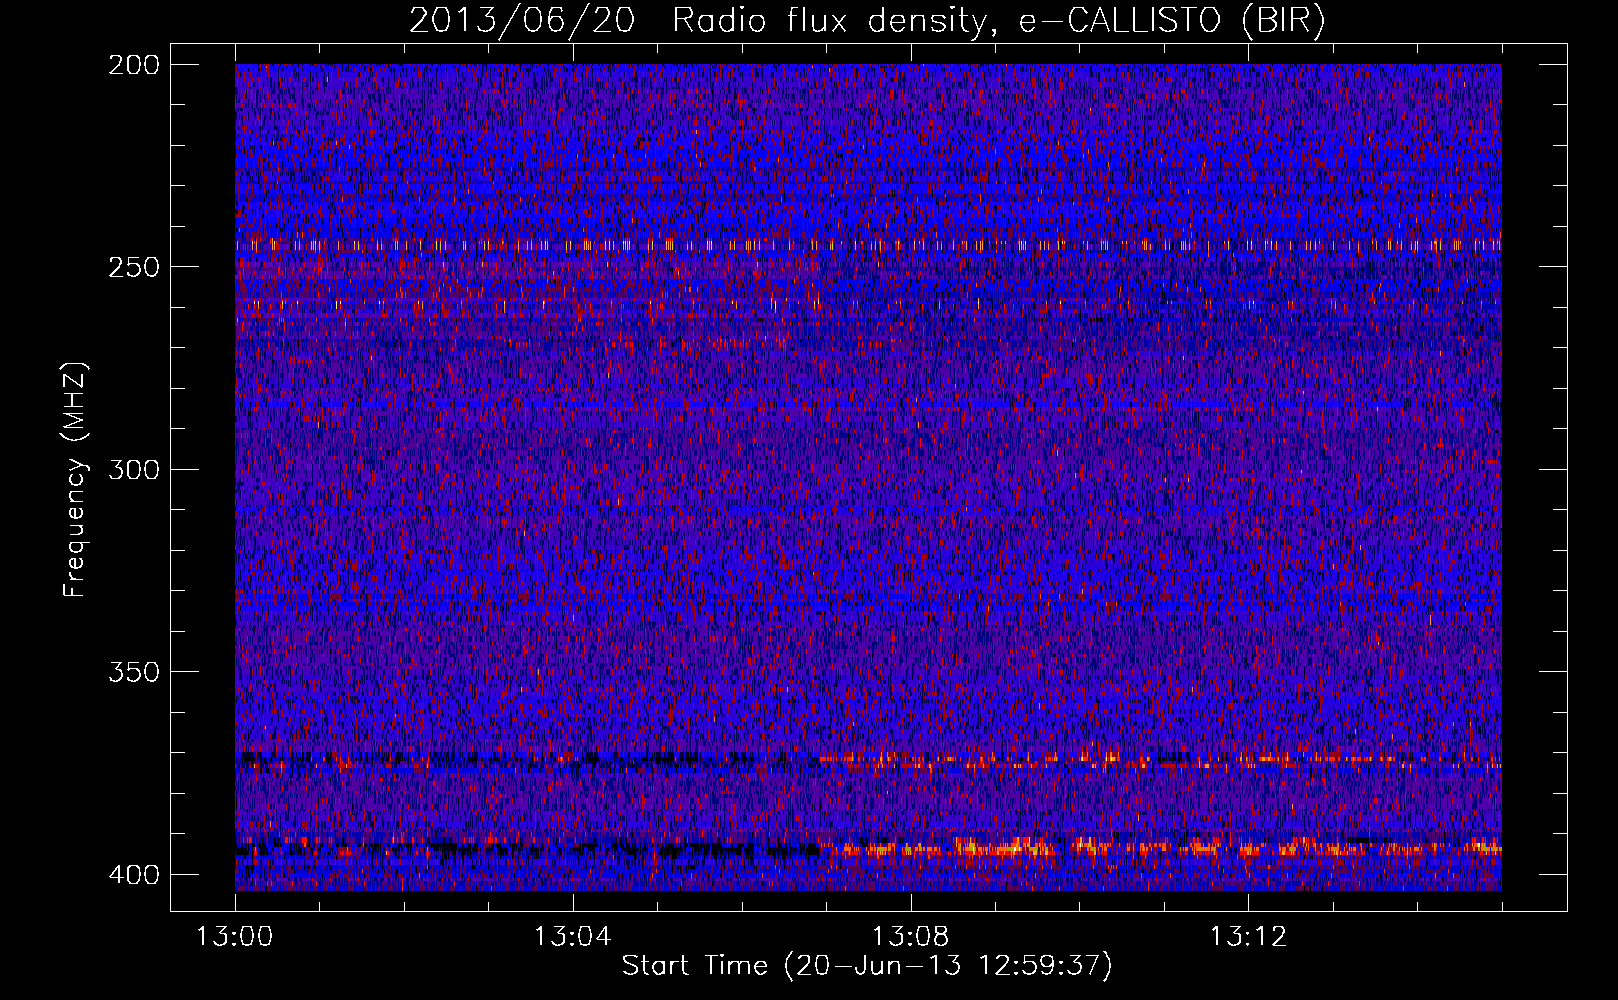Click the 13:00 time tick label
Viewport: 1618px width, 1000px height.
[x=235, y=937]
